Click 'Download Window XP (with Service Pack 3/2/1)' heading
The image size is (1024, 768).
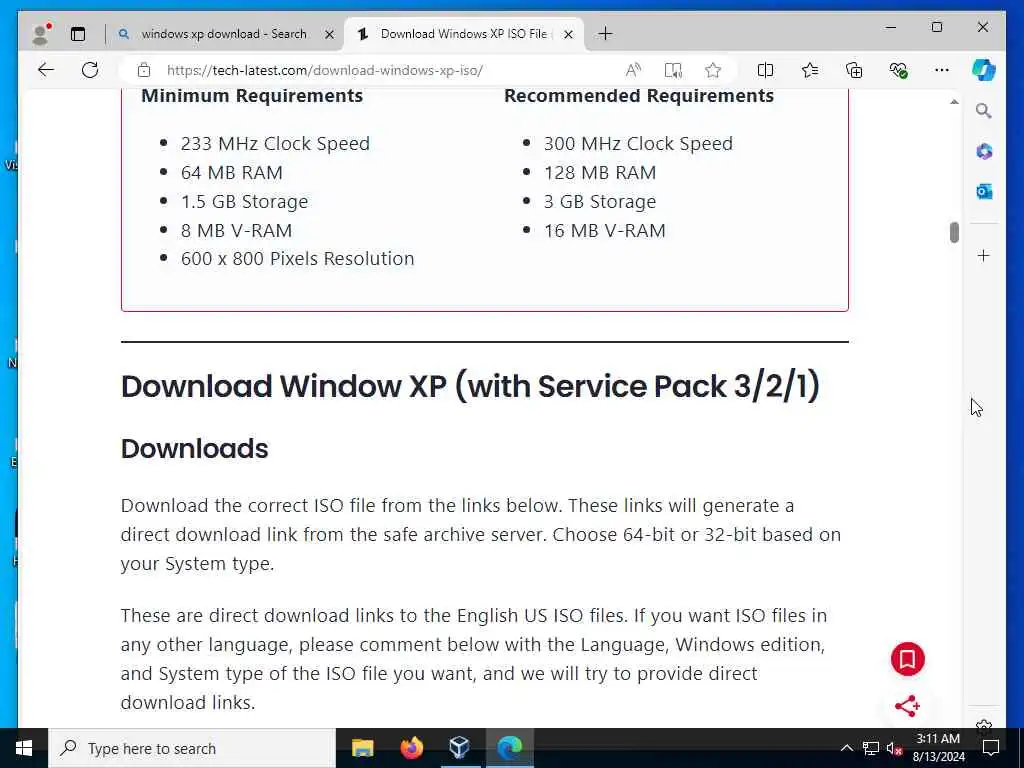(x=470, y=386)
